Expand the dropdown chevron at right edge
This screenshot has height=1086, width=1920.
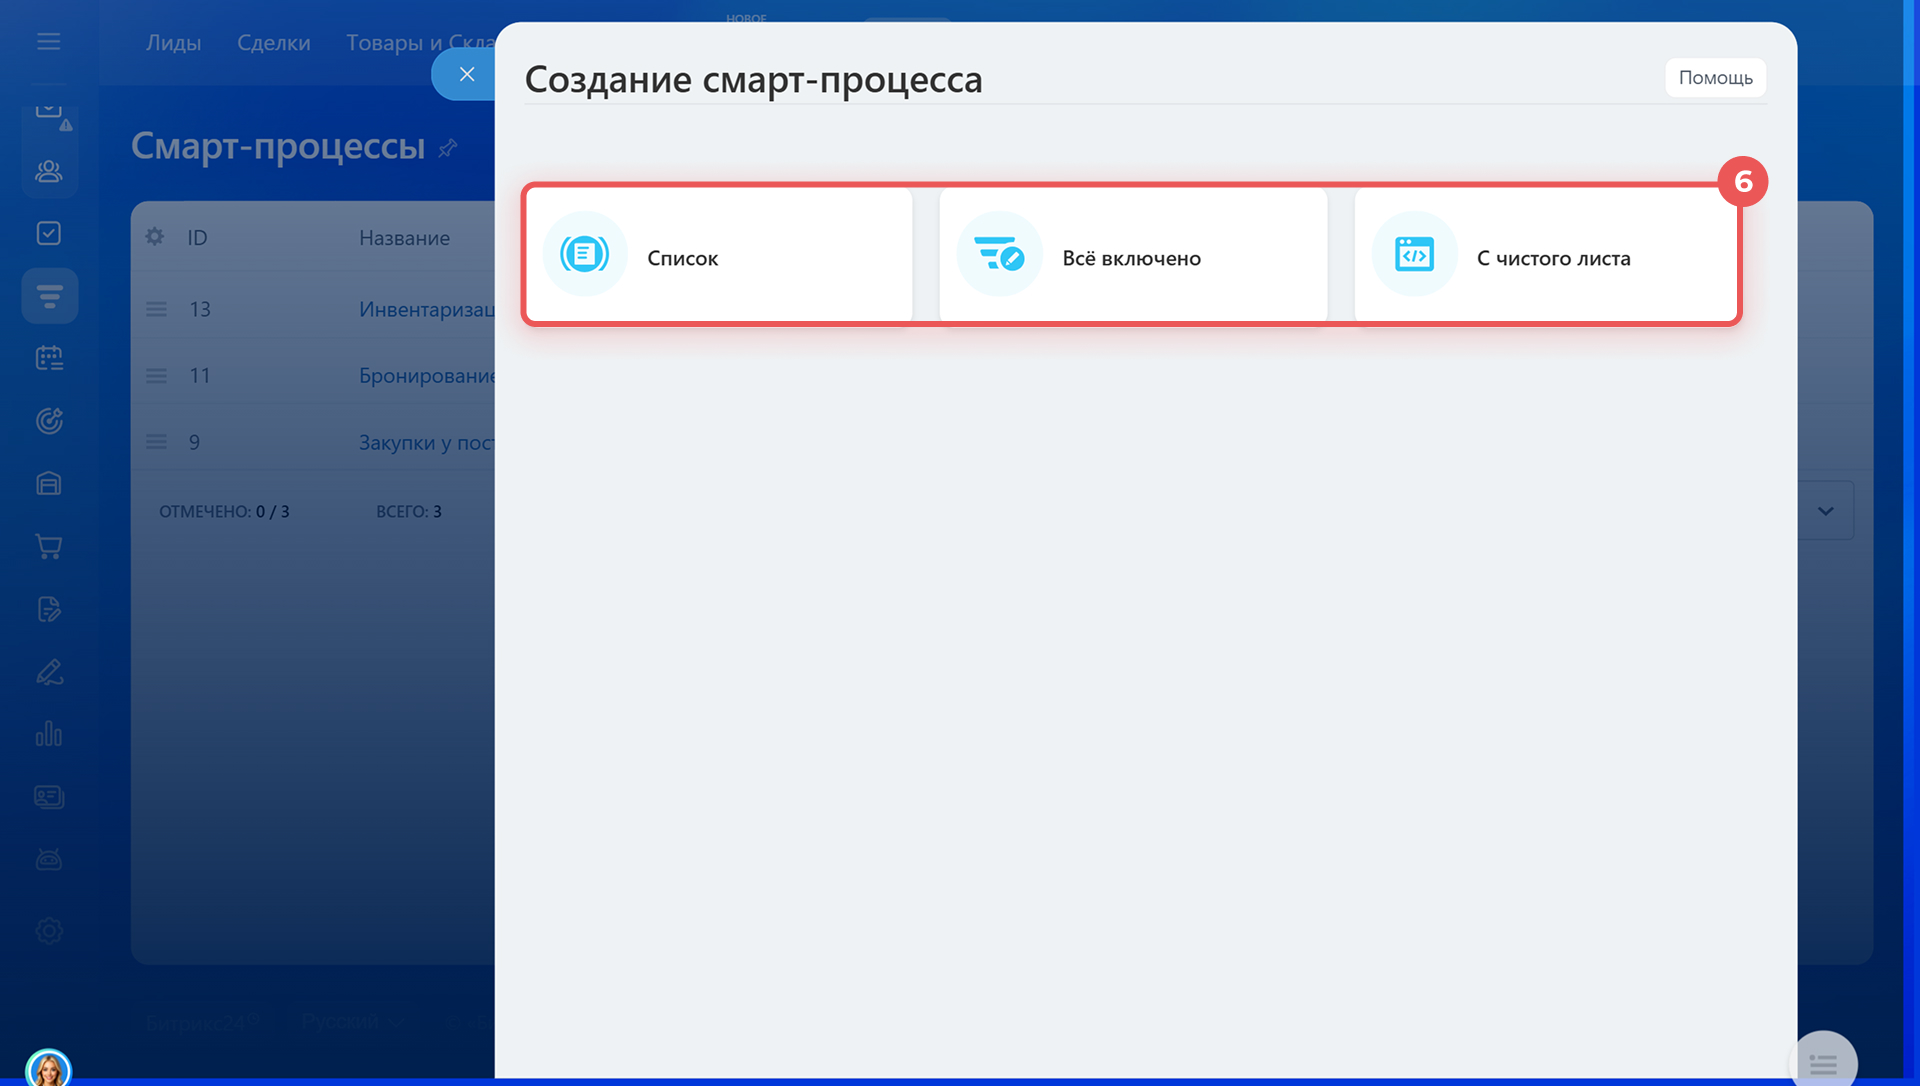click(x=1825, y=511)
